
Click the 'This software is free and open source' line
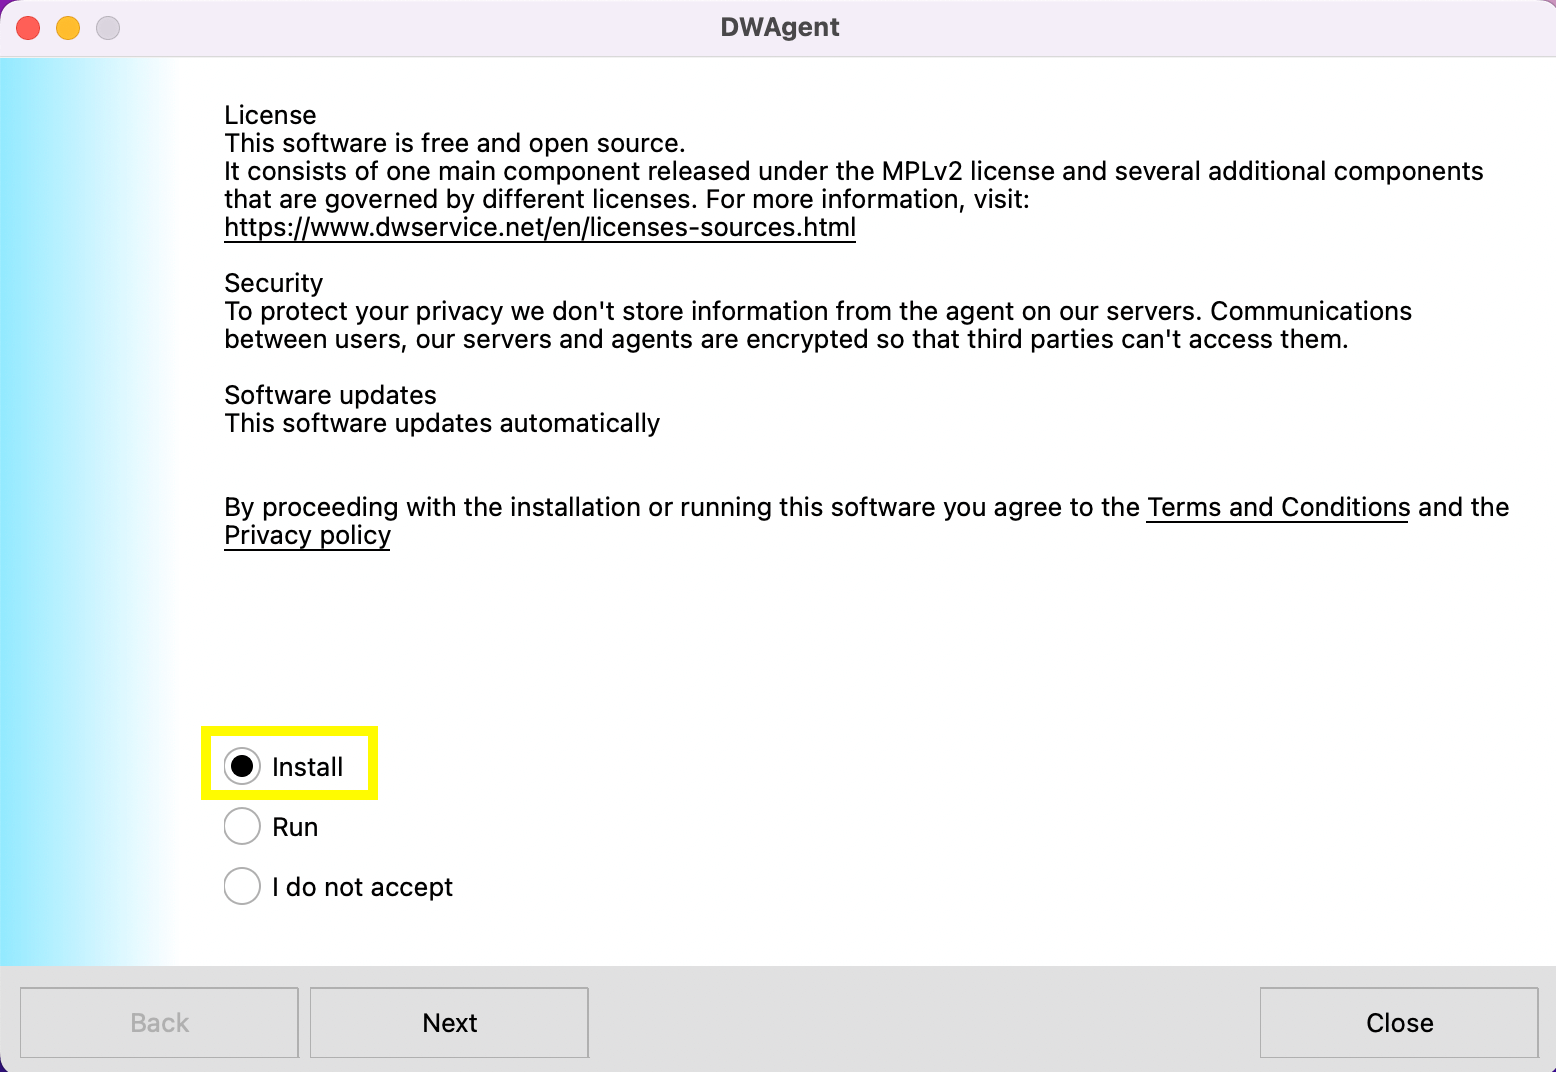(454, 144)
